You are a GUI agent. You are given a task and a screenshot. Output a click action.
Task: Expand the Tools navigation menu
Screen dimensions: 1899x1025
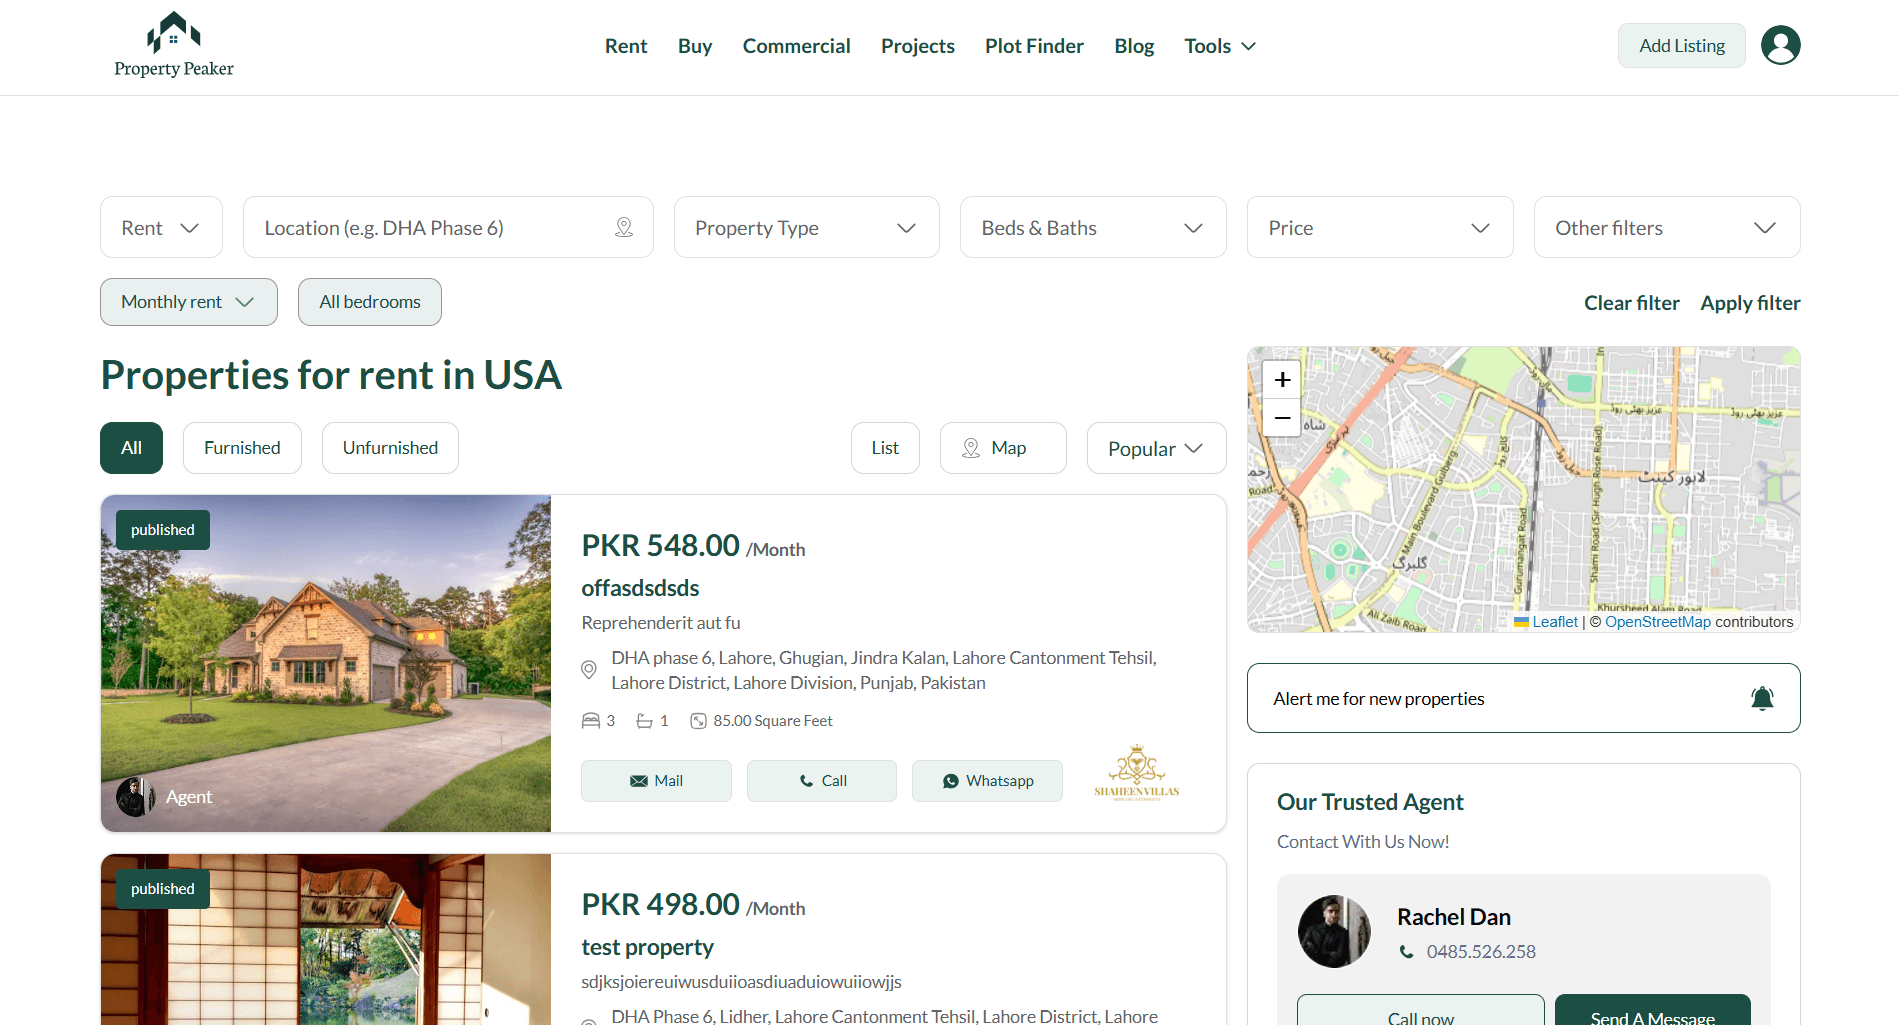point(1220,46)
